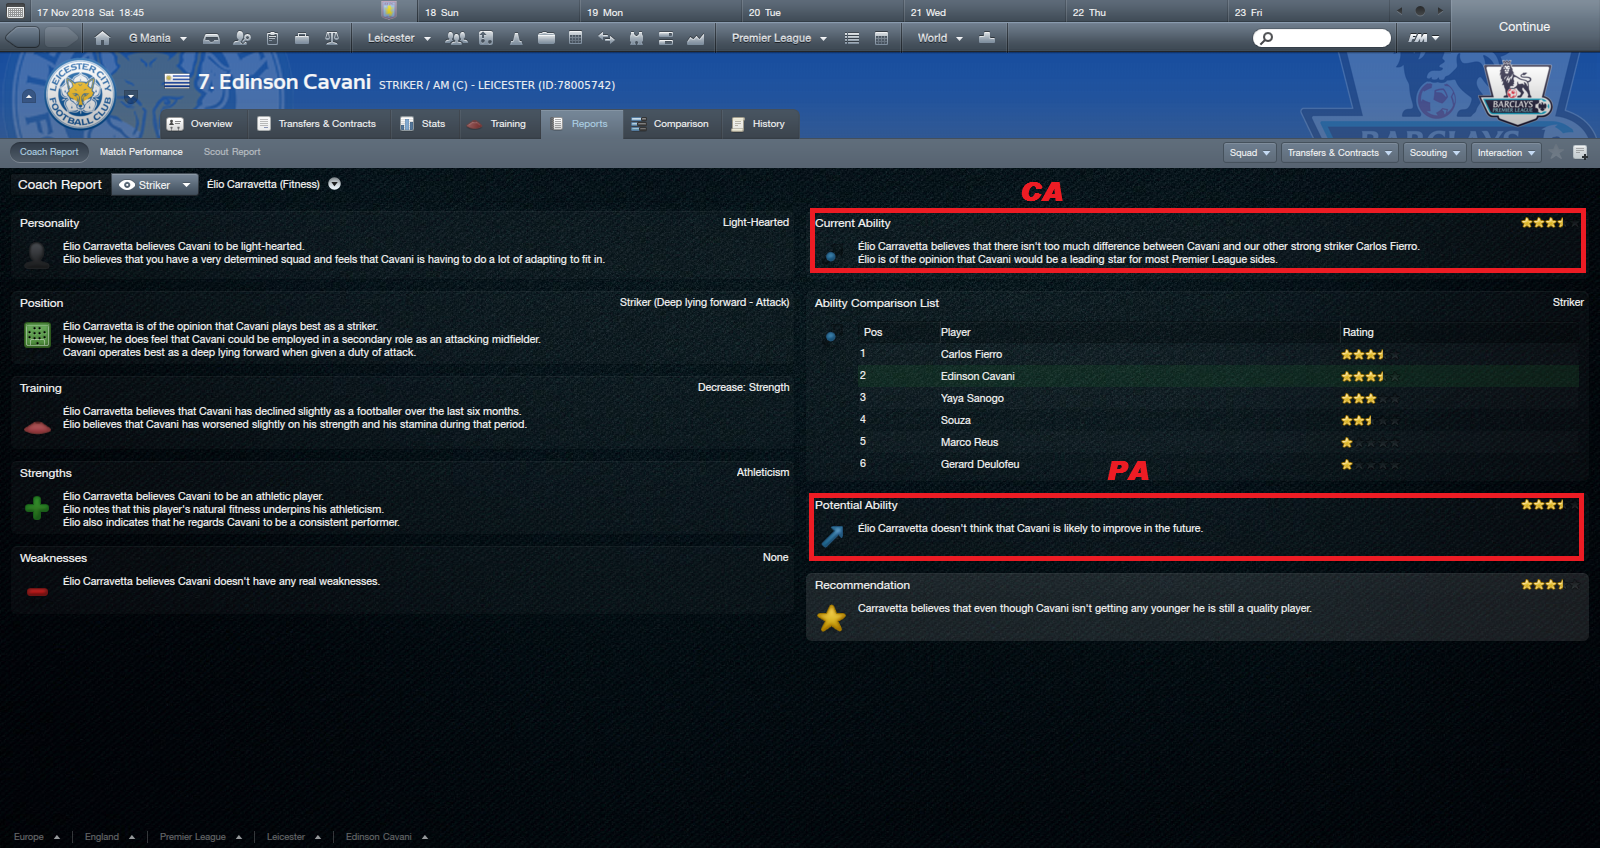Image resolution: width=1600 pixels, height=848 pixels.
Task: Click the search input field
Action: pyautogui.click(x=1322, y=38)
